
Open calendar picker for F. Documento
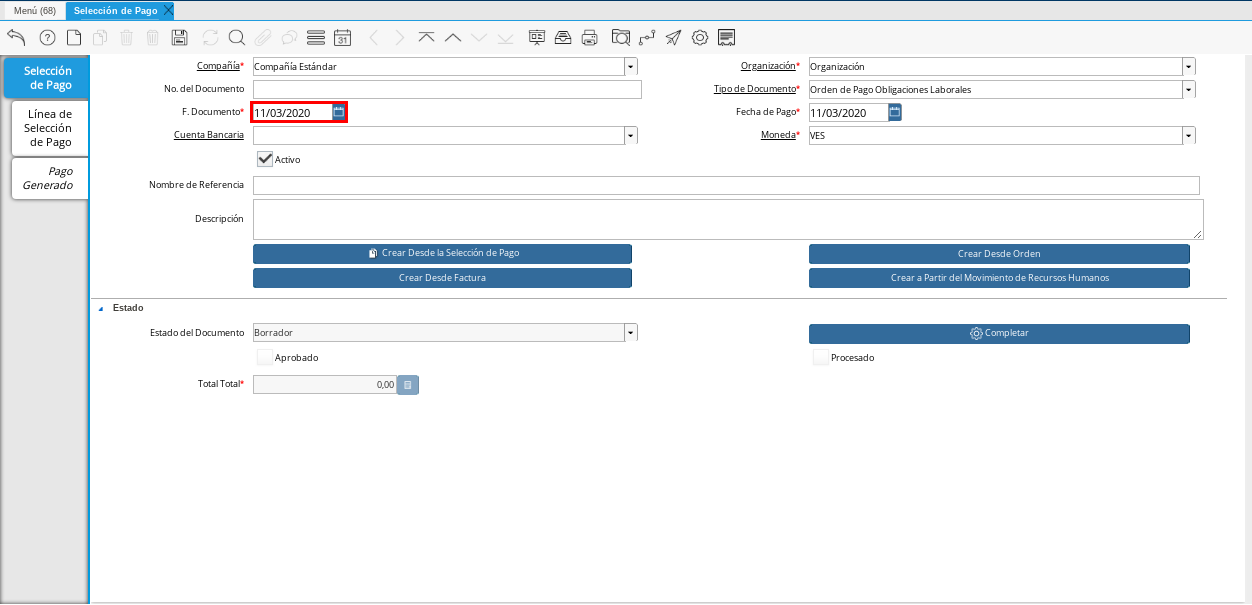[x=339, y=113]
